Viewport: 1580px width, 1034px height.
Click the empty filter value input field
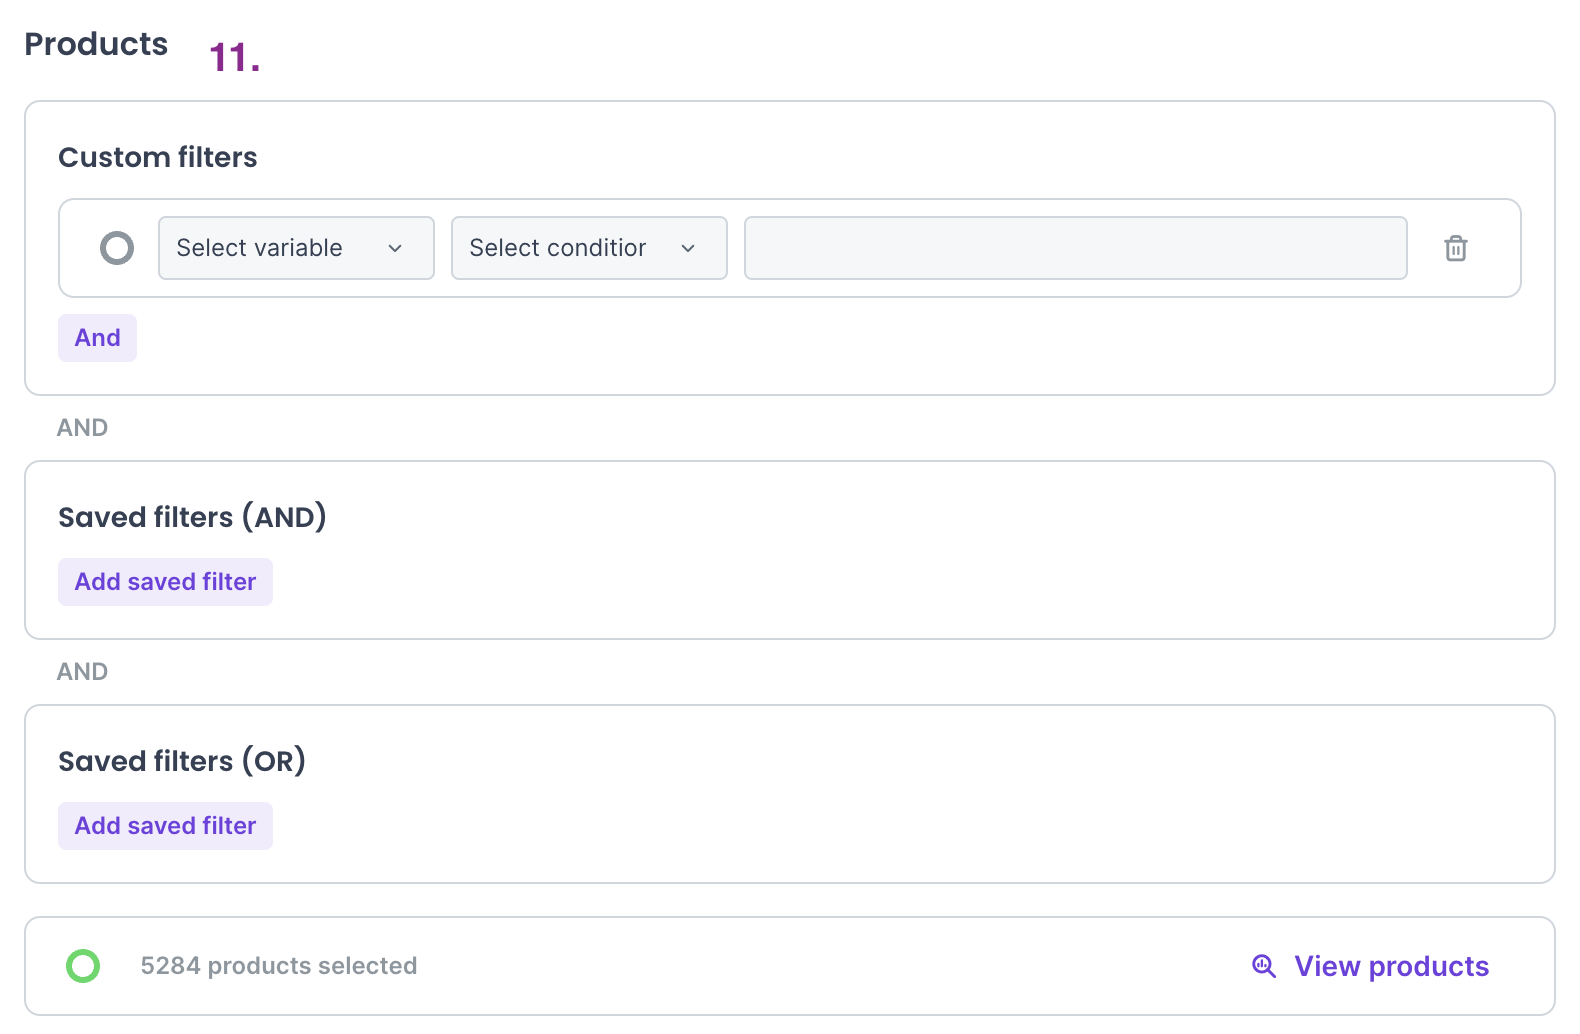[1075, 248]
